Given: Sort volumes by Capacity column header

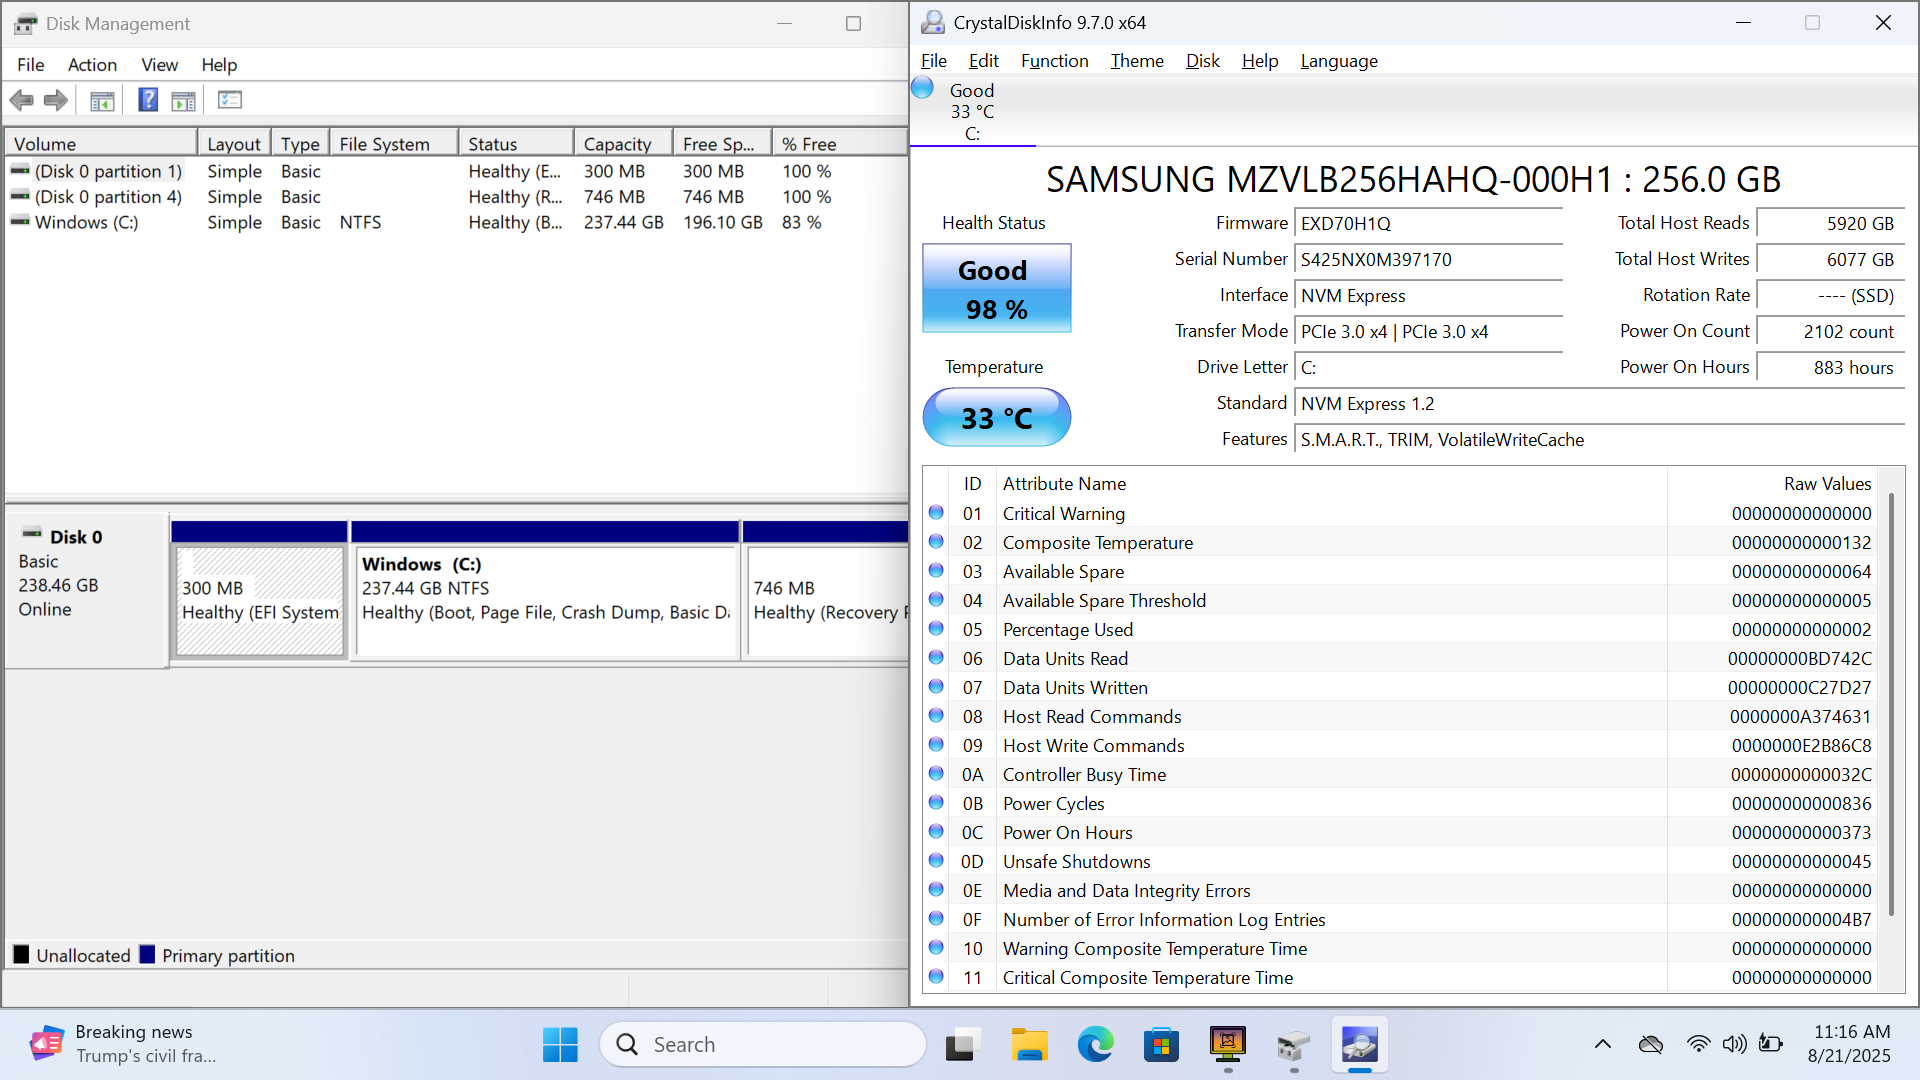Looking at the screenshot, I should click(617, 144).
